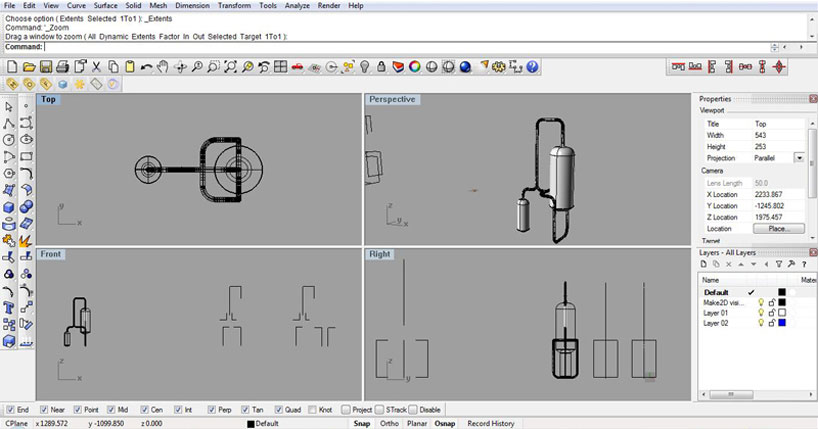Select the pointer arrow tool

coord(9,106)
